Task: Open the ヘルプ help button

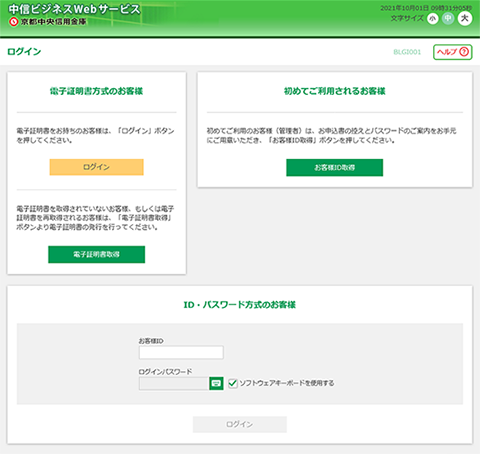Action: tap(453, 52)
